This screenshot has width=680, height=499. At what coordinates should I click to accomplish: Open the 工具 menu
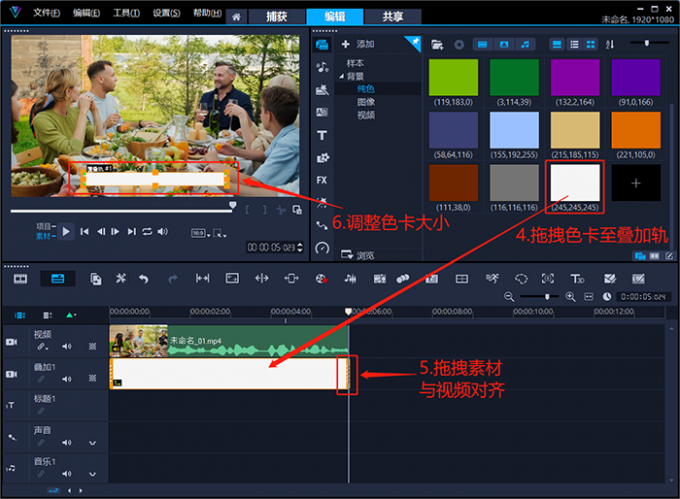[x=126, y=13]
